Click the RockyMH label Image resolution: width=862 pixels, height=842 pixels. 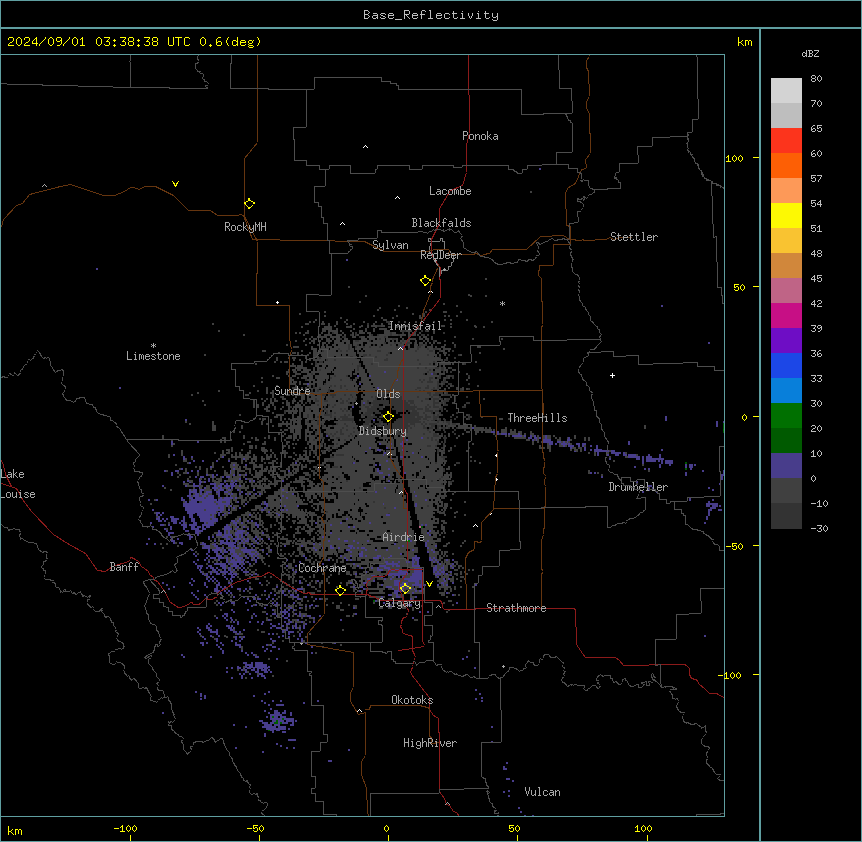[x=245, y=227]
